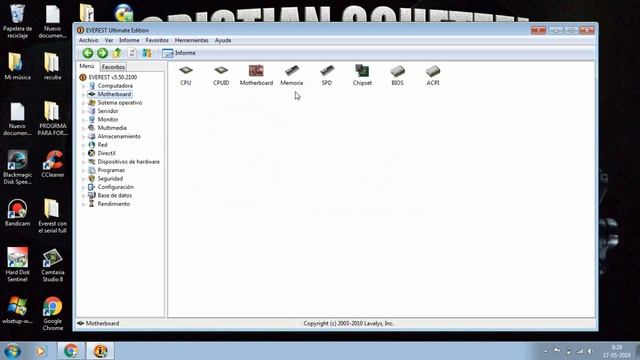The image size is (640, 360).
Task: Open the Ayuda menu
Action: (223, 40)
